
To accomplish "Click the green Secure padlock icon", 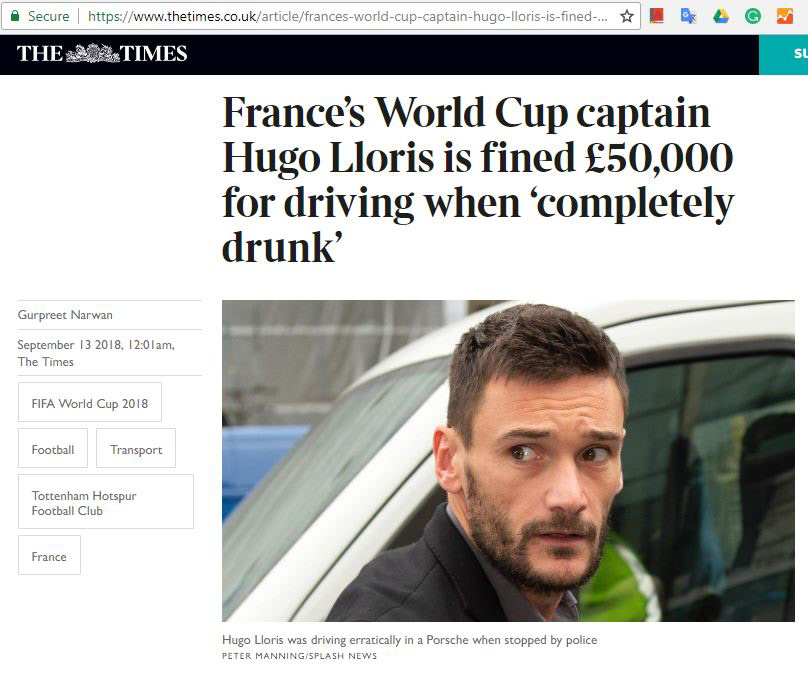I will click(15, 16).
